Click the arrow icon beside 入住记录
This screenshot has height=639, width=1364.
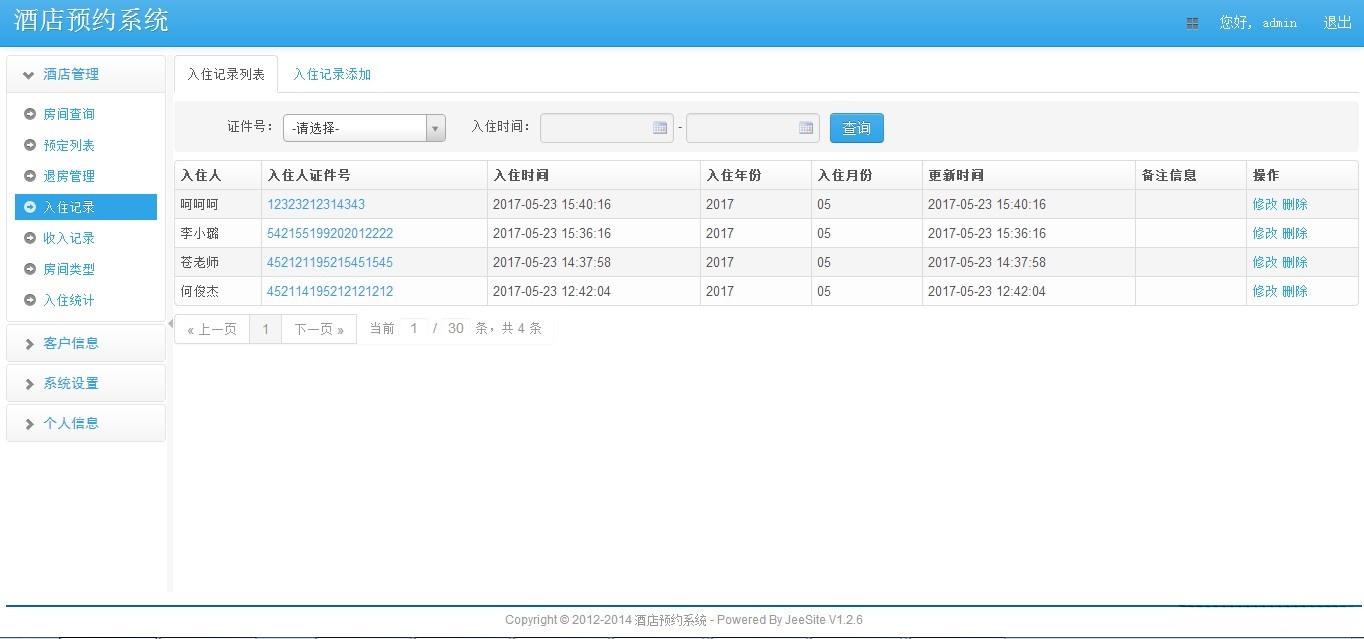[30, 207]
